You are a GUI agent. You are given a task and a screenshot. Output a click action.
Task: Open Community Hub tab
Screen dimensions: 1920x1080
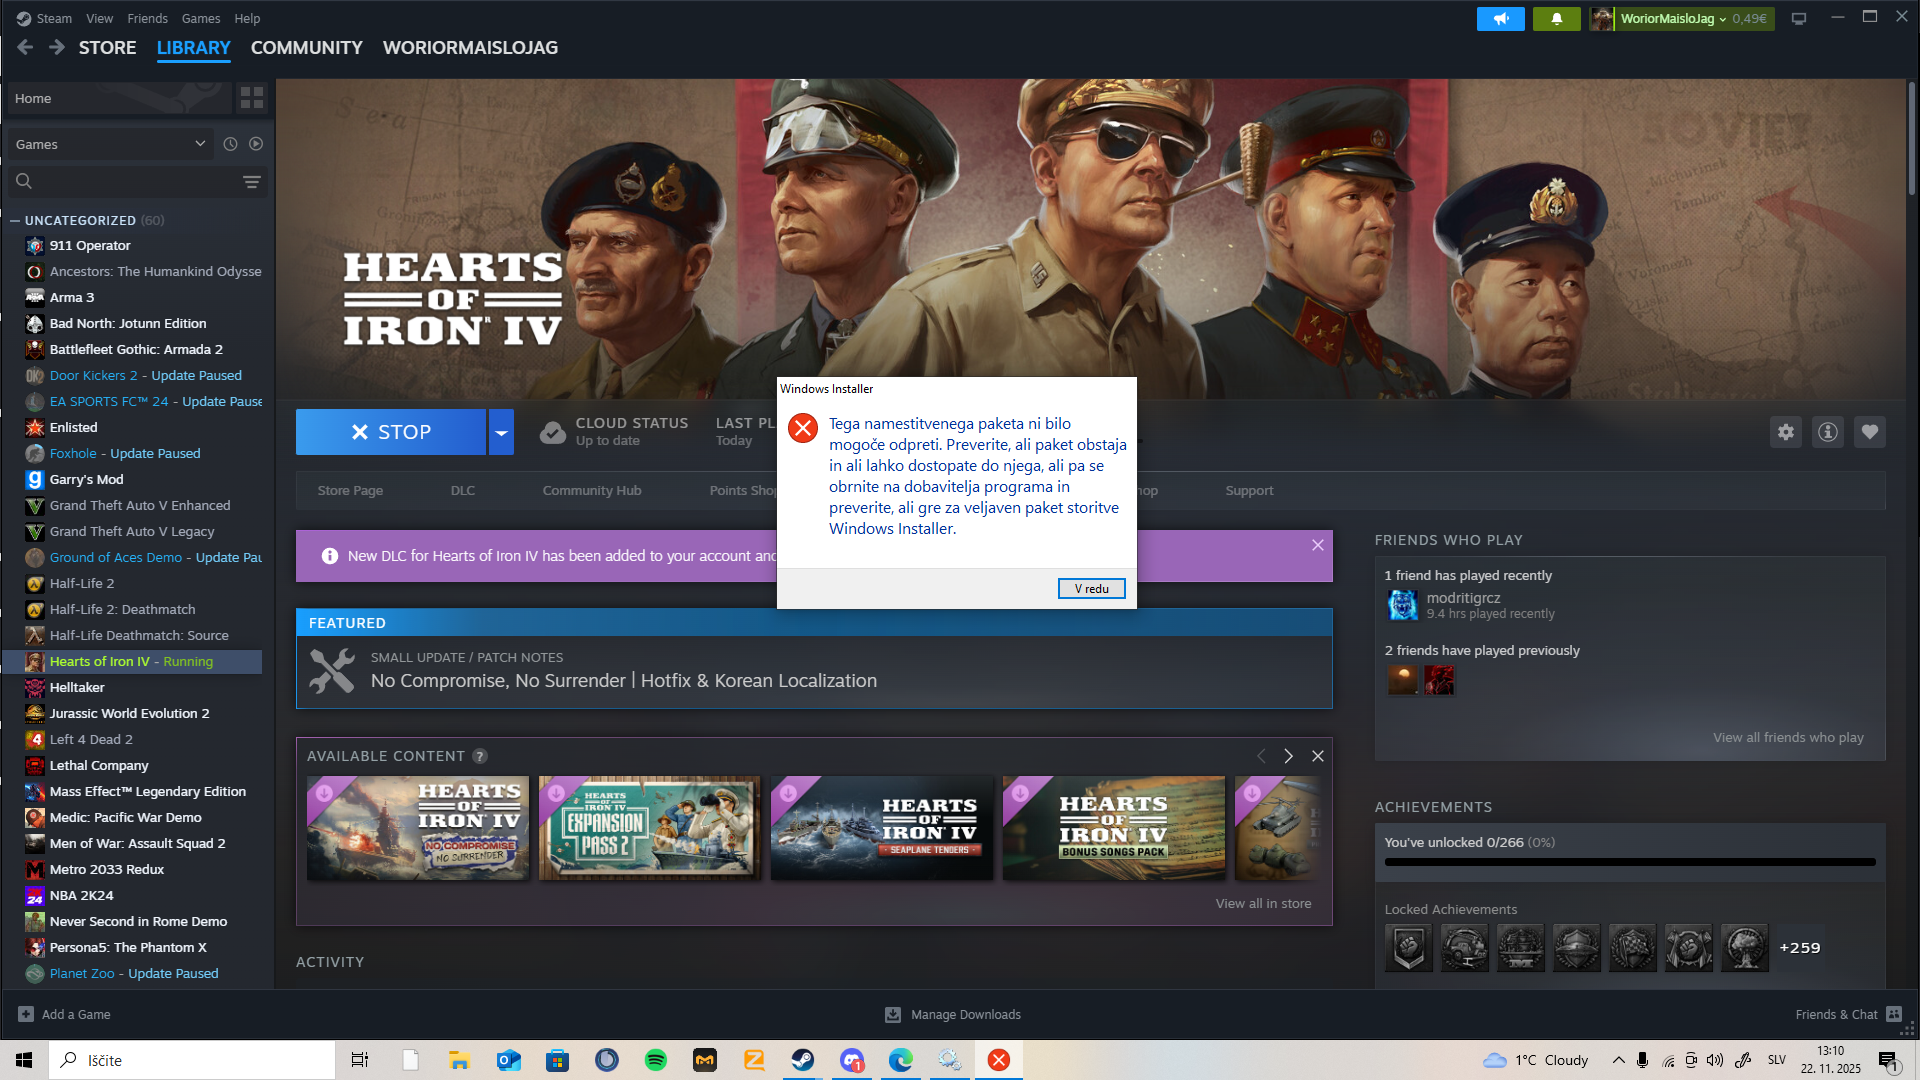pos(592,490)
